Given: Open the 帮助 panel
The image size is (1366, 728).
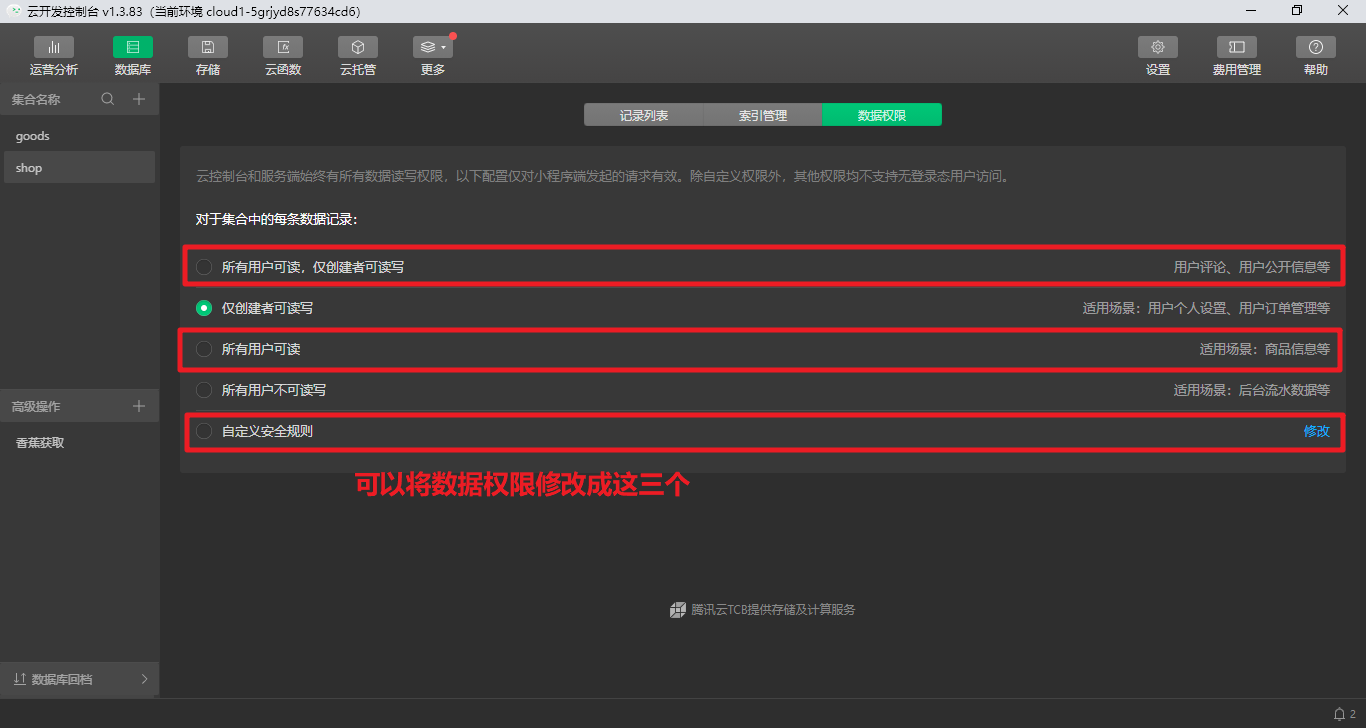Looking at the screenshot, I should click(1315, 55).
